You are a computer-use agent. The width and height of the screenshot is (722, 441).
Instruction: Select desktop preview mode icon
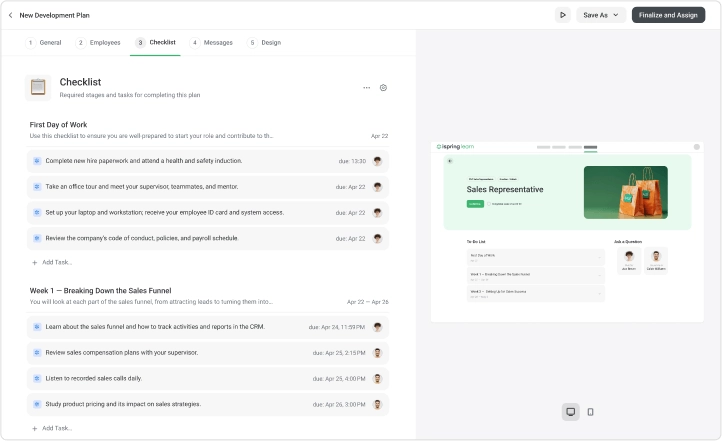(571, 412)
